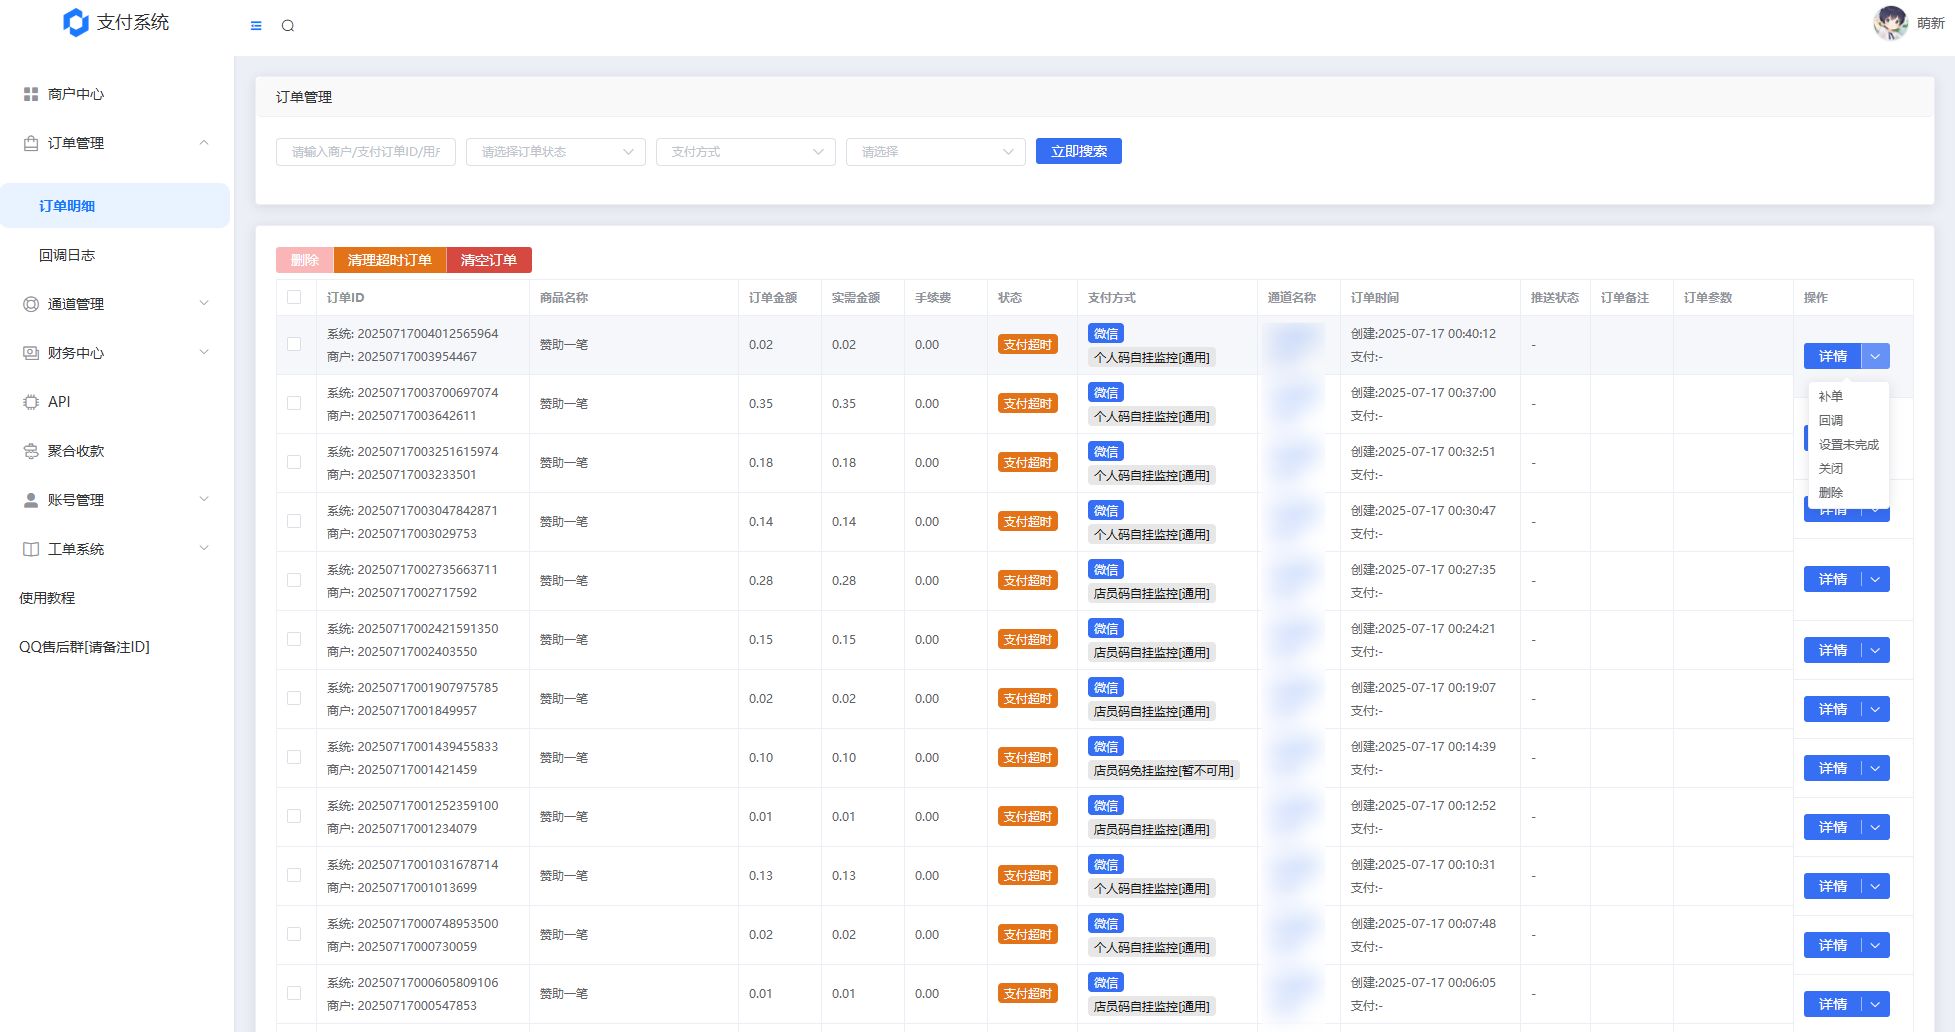Open 回调日志 in the sidebar

[x=67, y=255]
